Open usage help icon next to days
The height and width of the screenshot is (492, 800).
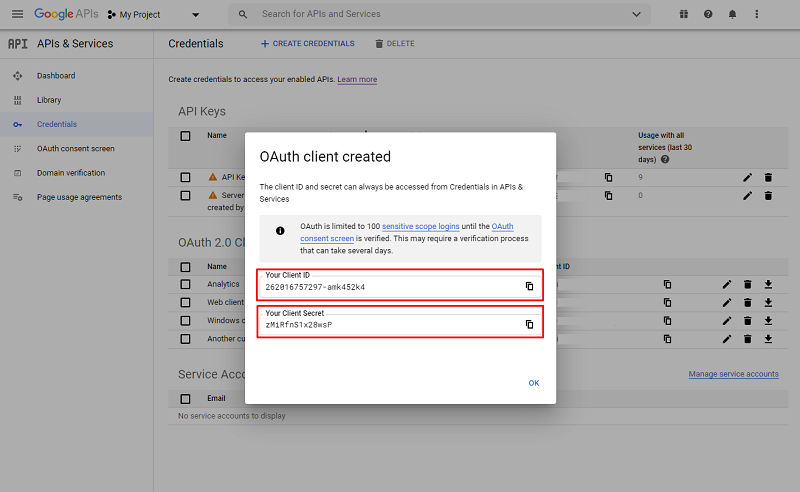pyautogui.click(x=665, y=159)
